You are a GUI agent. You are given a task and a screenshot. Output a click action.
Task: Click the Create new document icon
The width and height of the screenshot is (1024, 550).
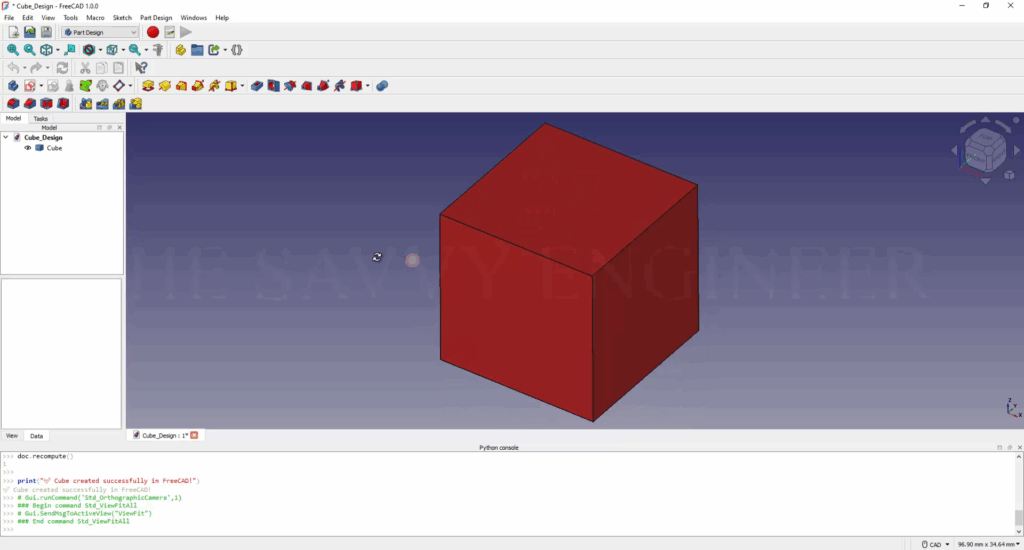[13, 32]
